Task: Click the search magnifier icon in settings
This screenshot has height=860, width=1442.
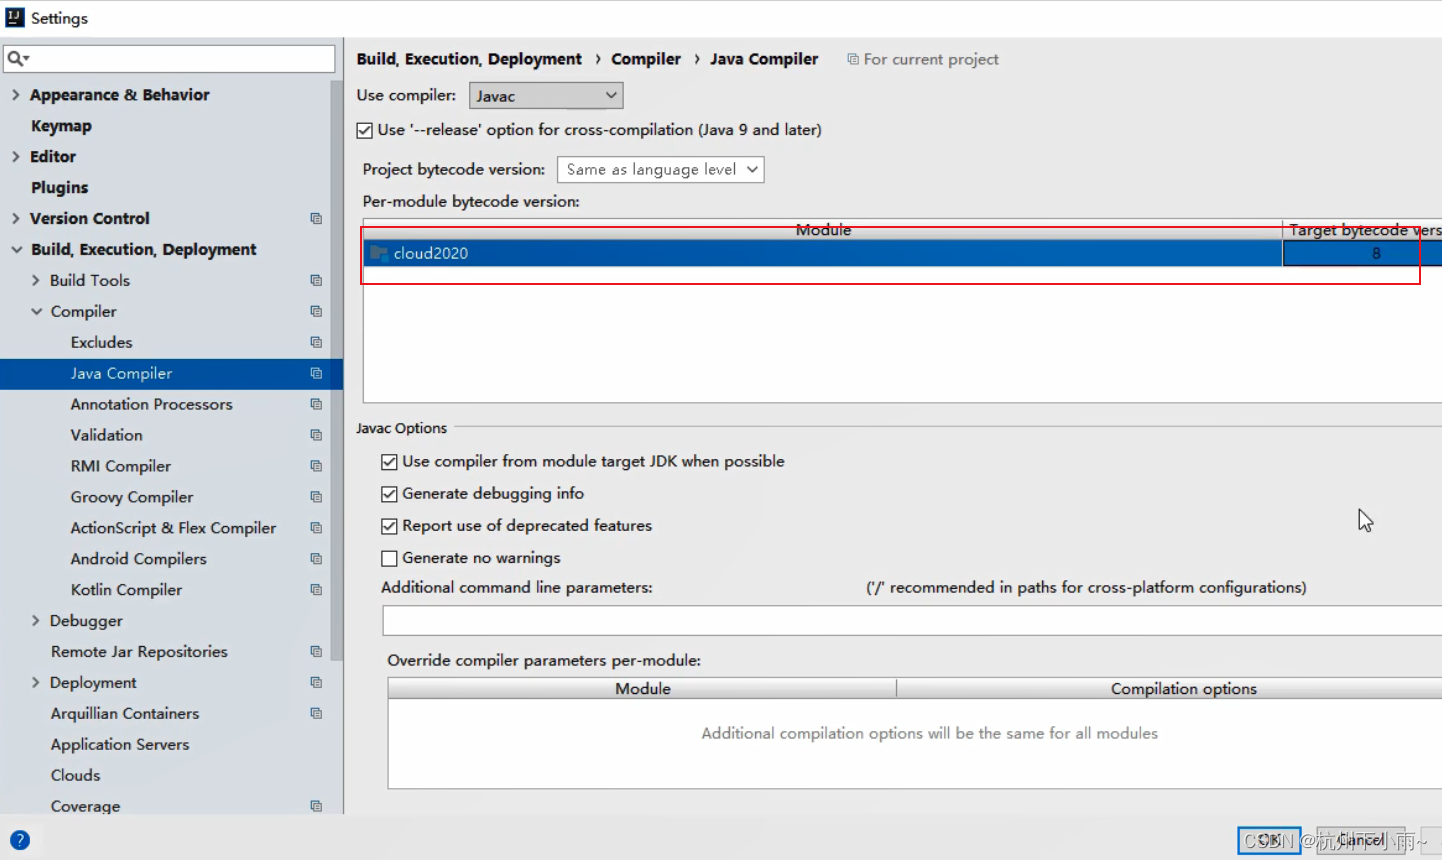Action: point(16,59)
